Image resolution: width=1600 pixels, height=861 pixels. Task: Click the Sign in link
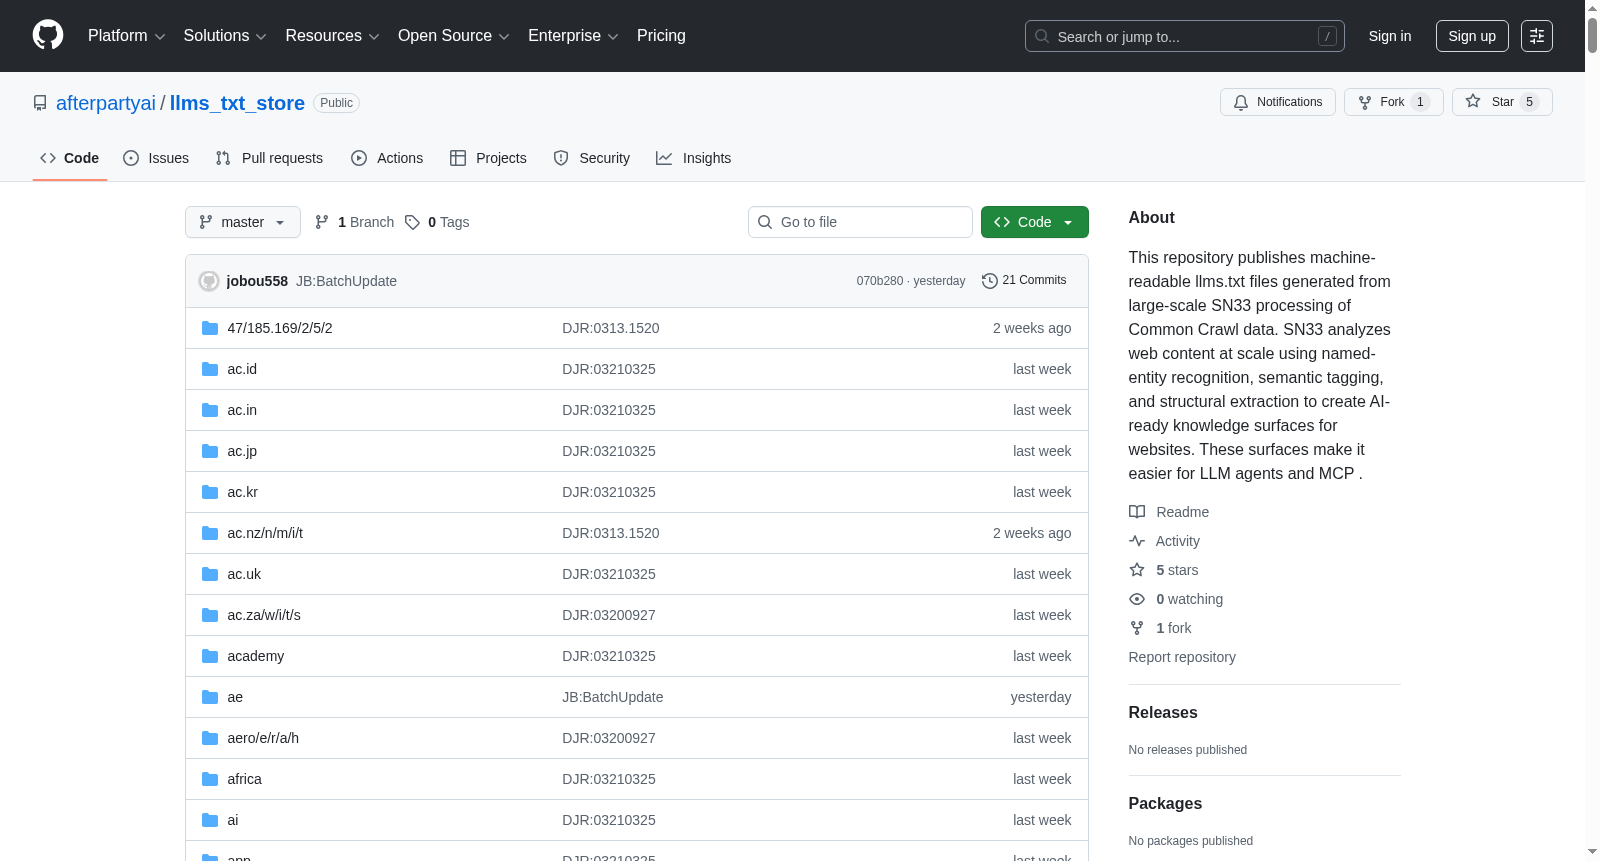[1390, 36]
